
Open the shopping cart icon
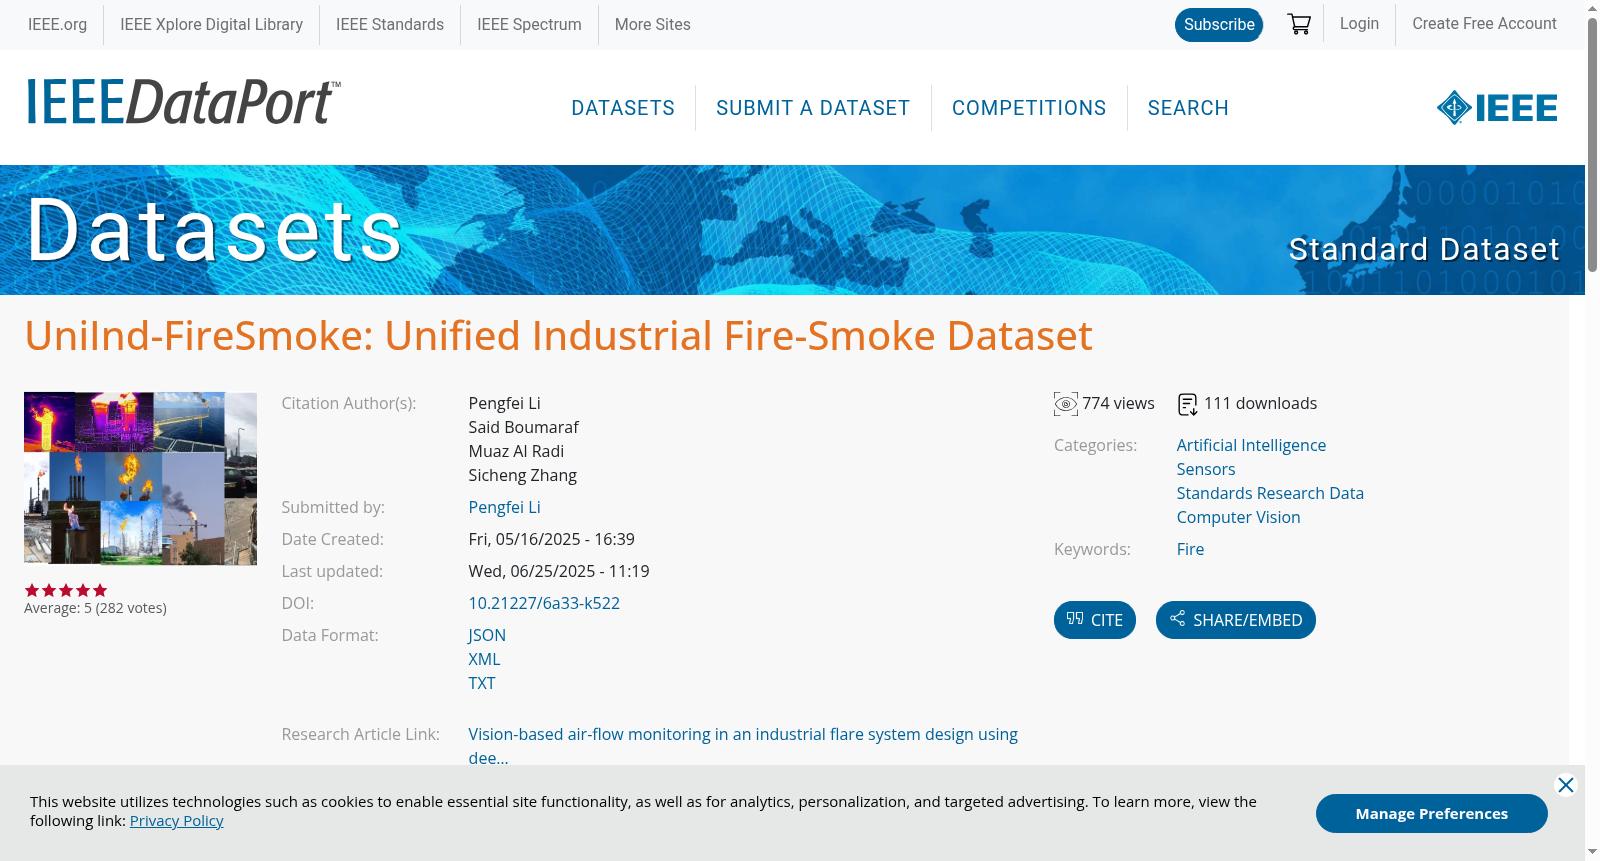[1299, 24]
